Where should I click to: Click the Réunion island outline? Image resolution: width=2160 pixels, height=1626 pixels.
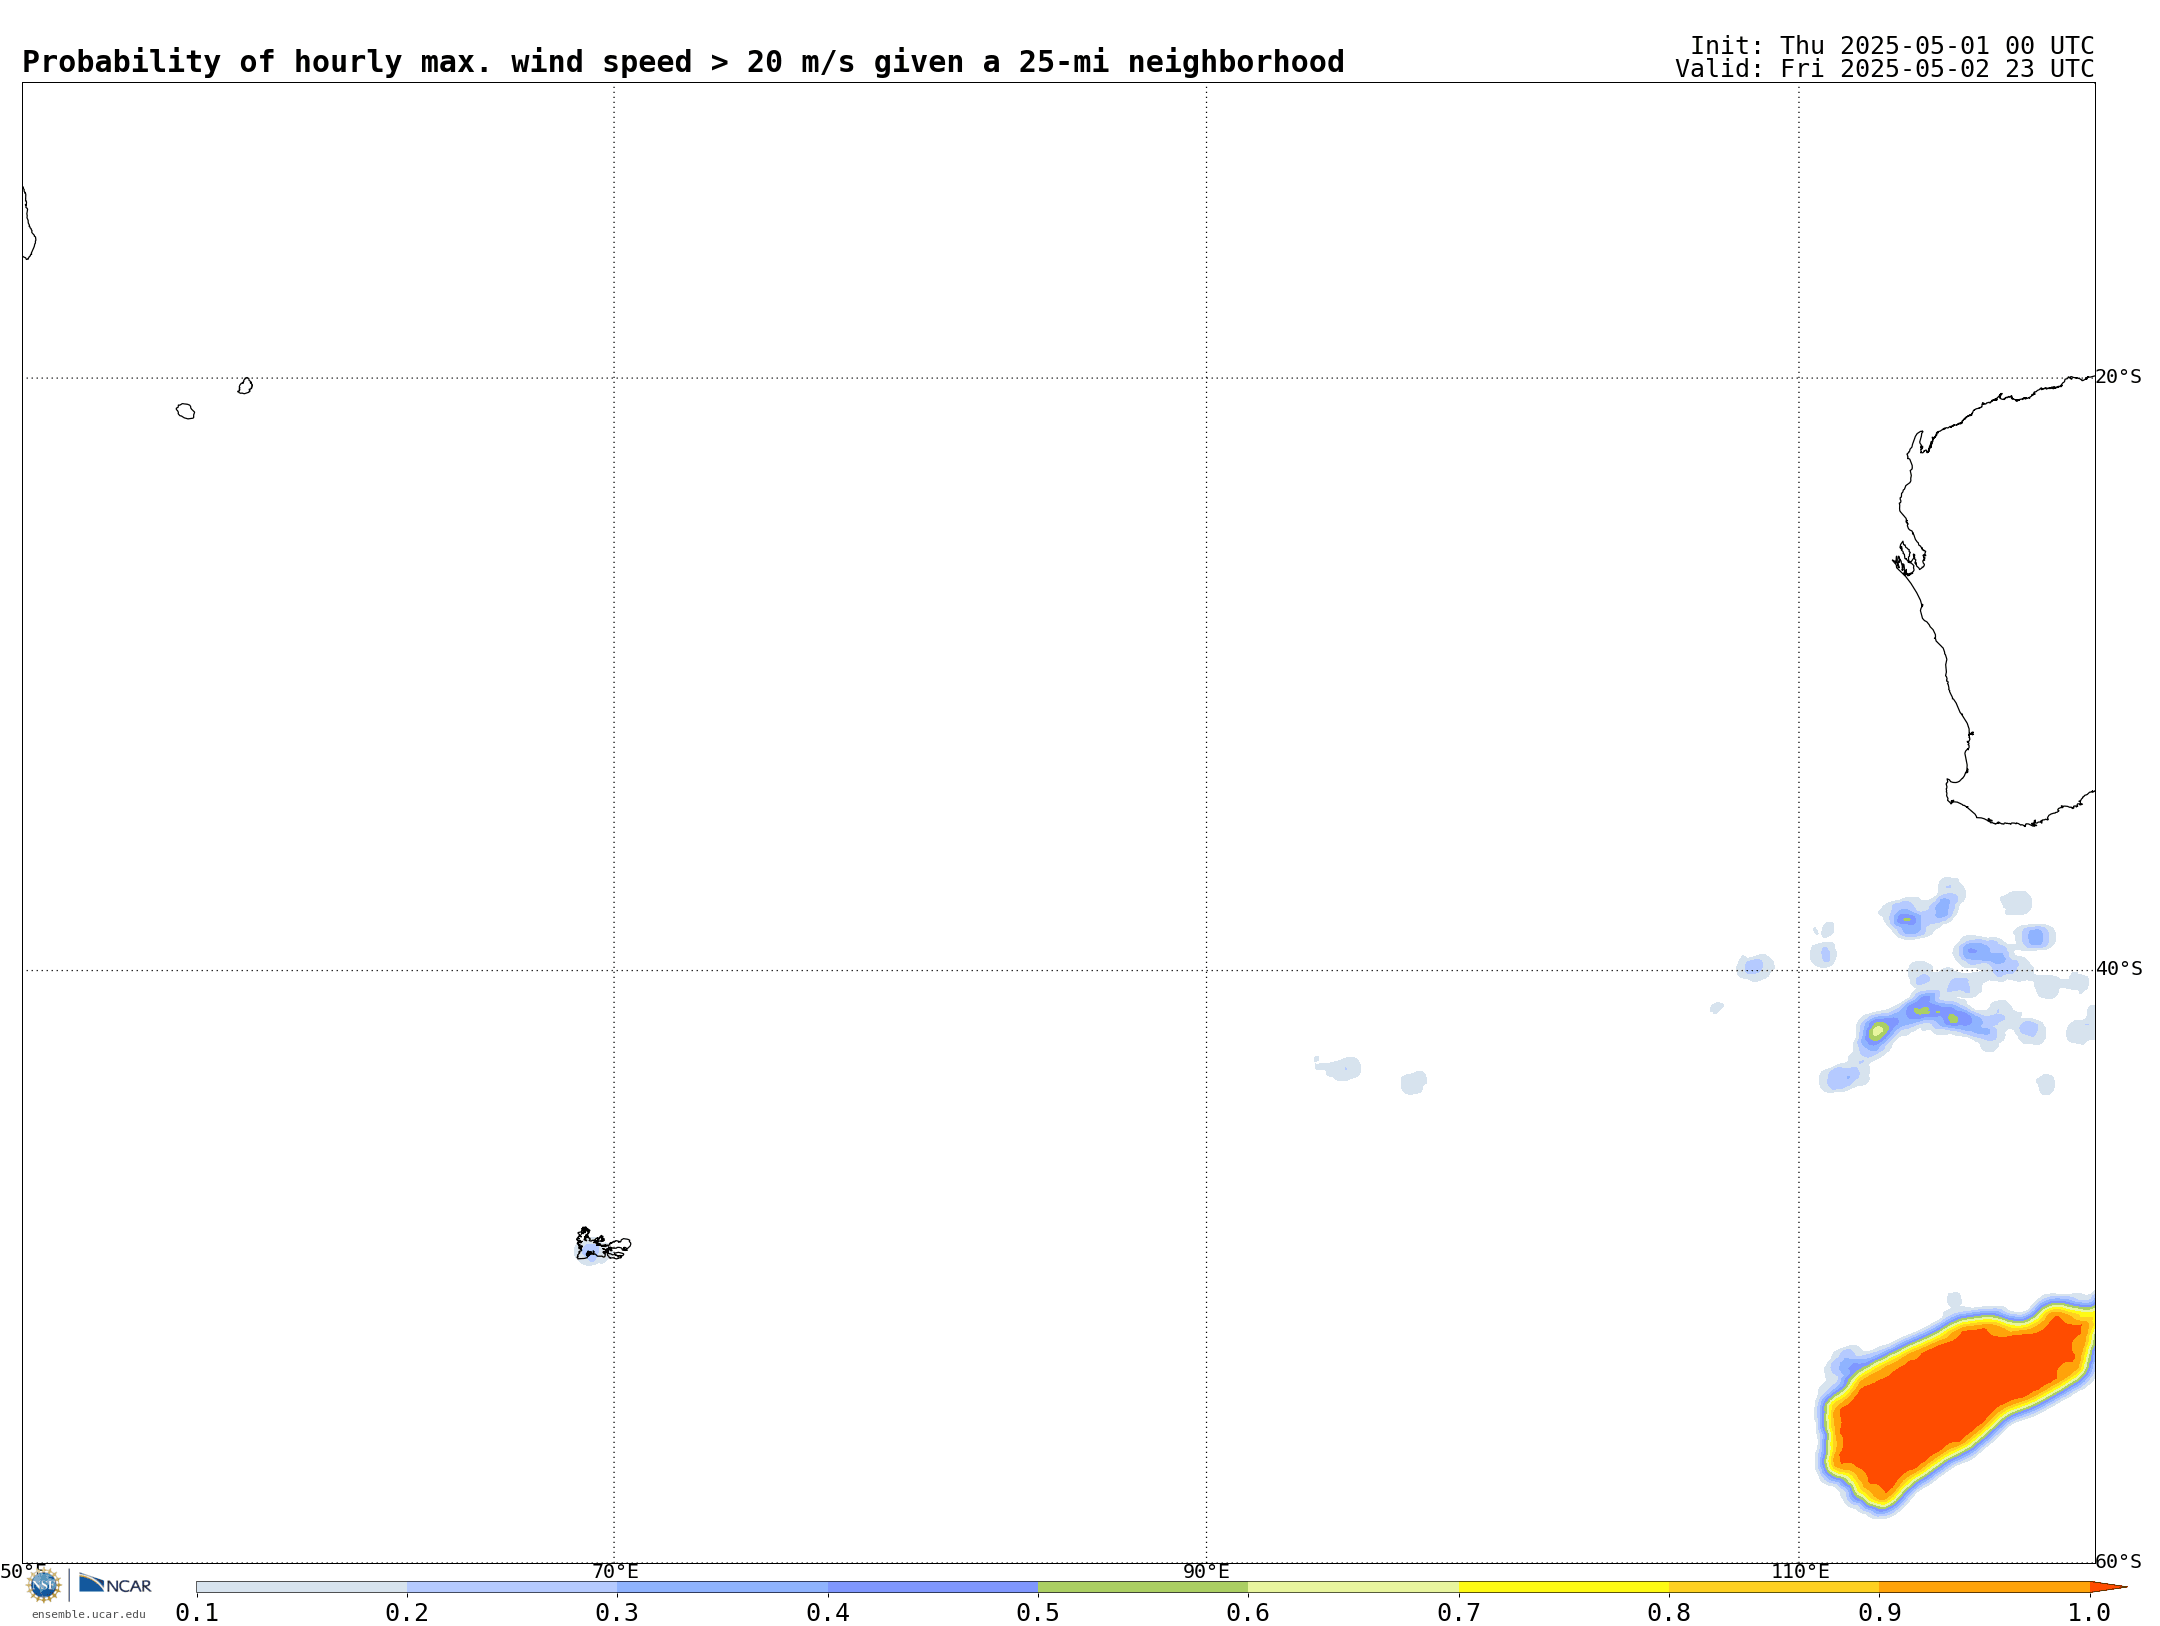tap(185, 411)
